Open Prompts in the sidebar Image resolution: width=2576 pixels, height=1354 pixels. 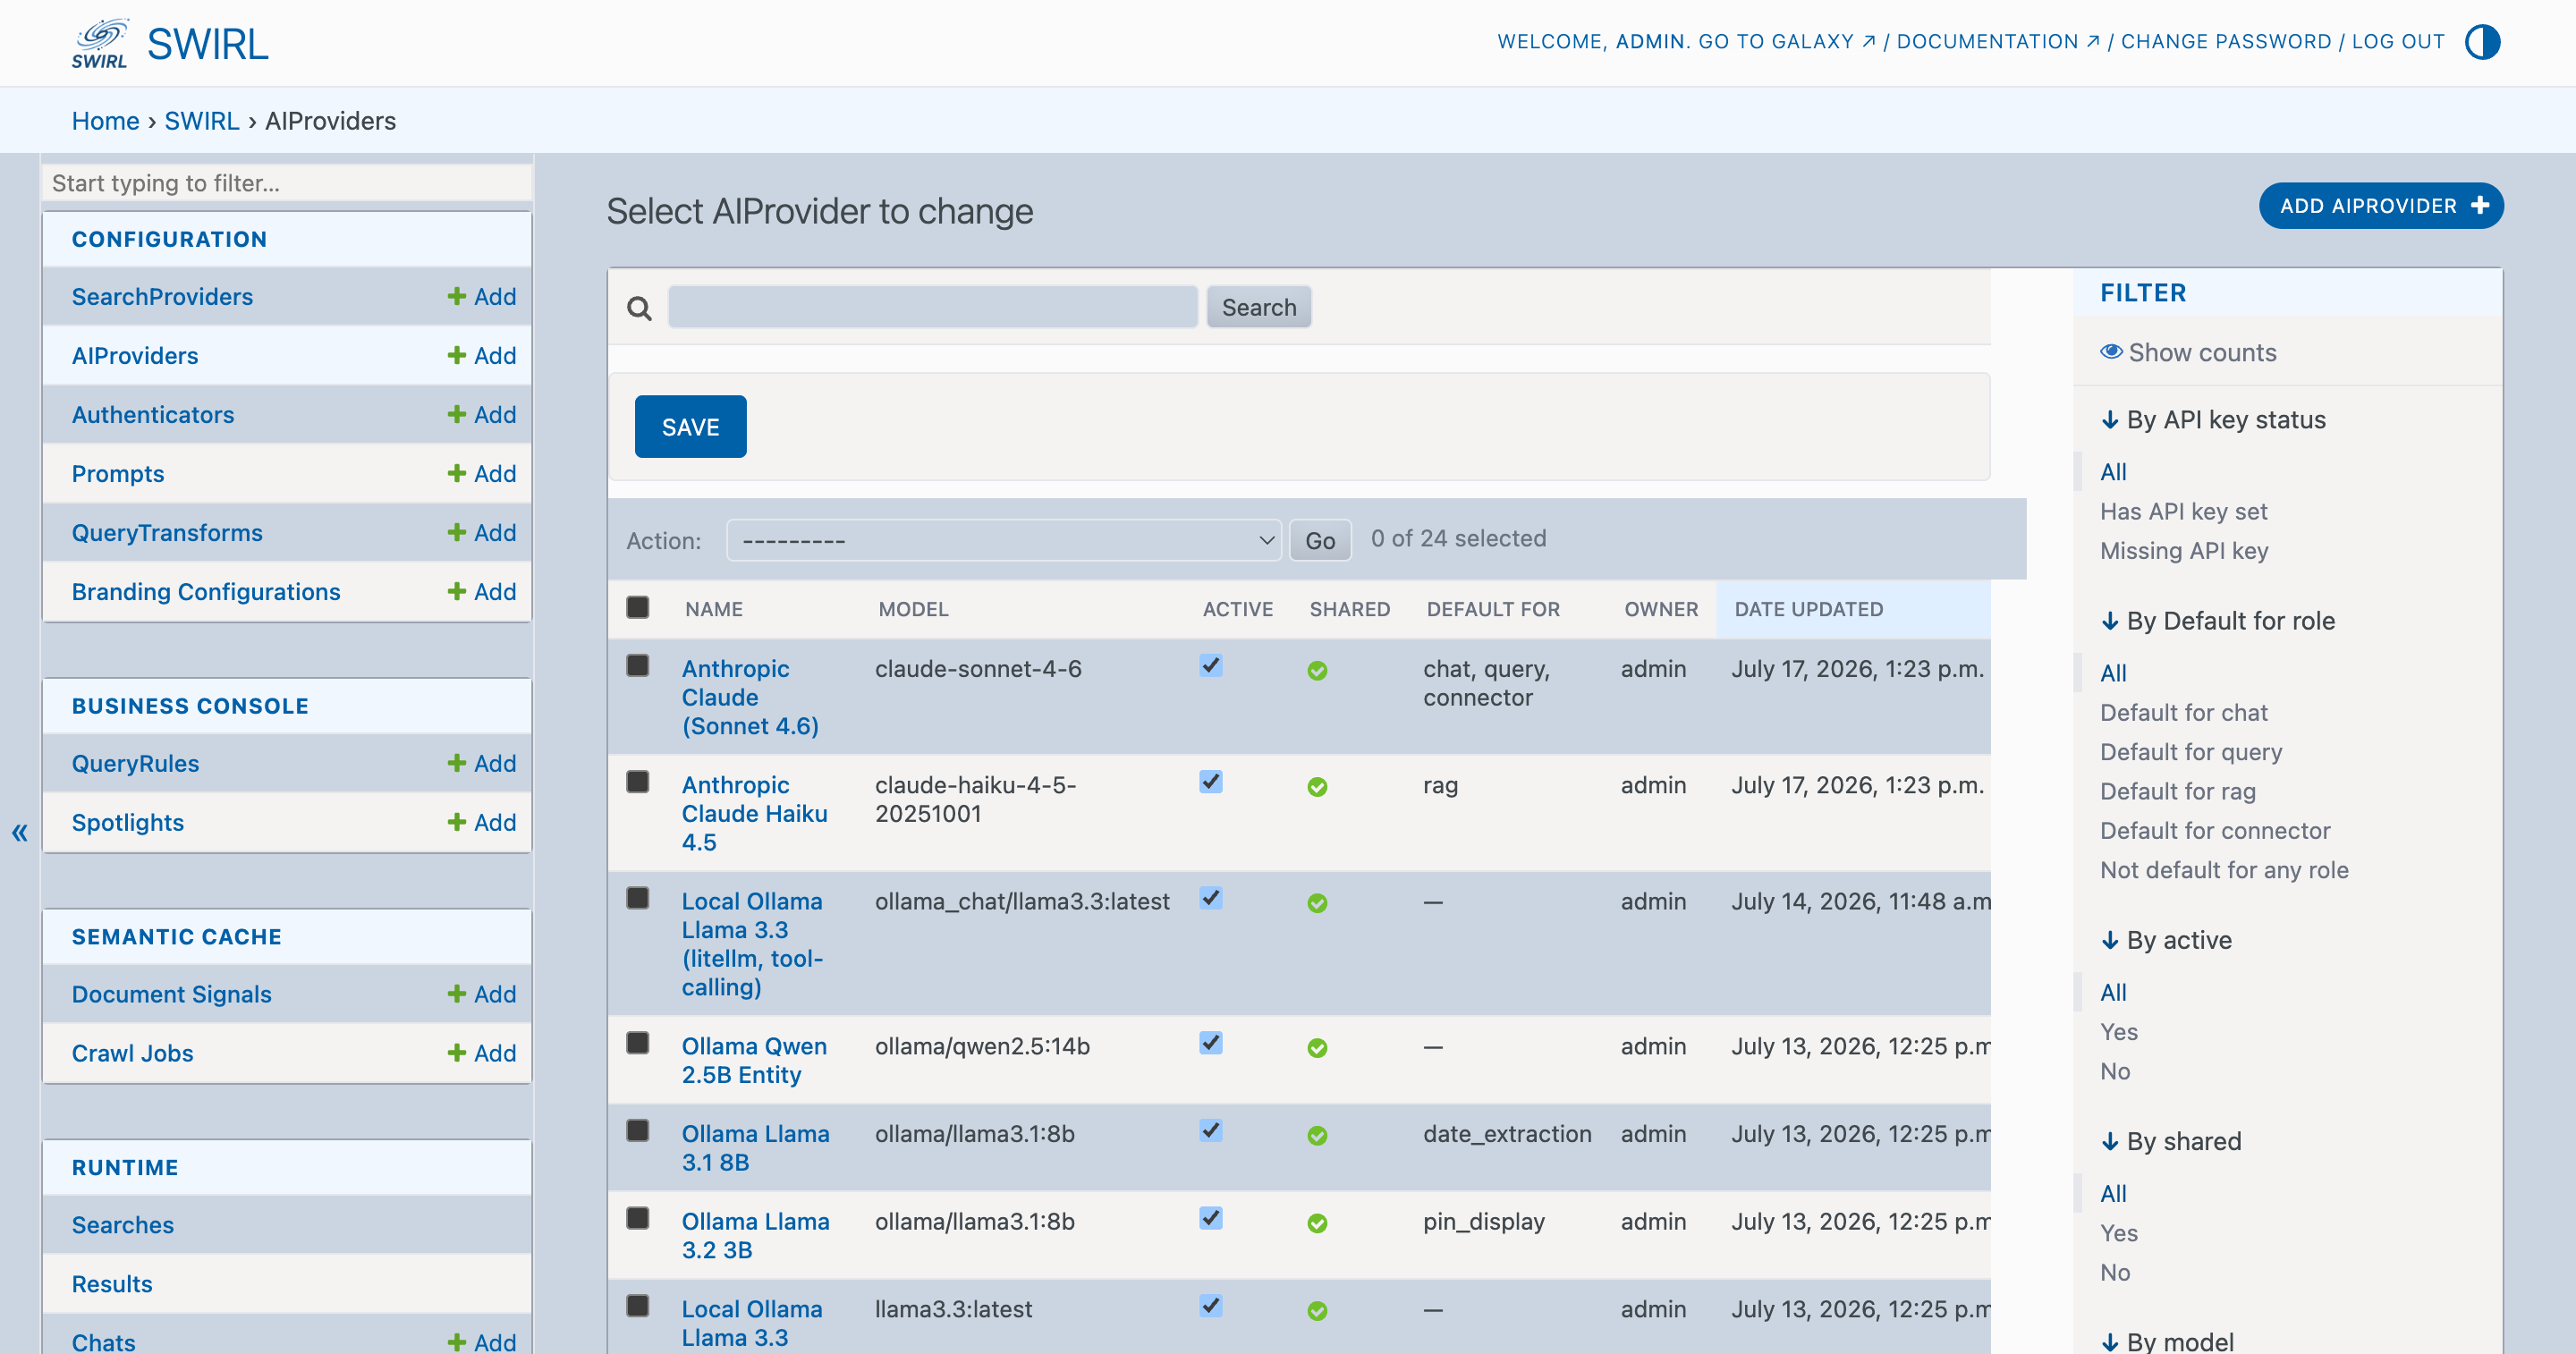pyautogui.click(x=118, y=473)
